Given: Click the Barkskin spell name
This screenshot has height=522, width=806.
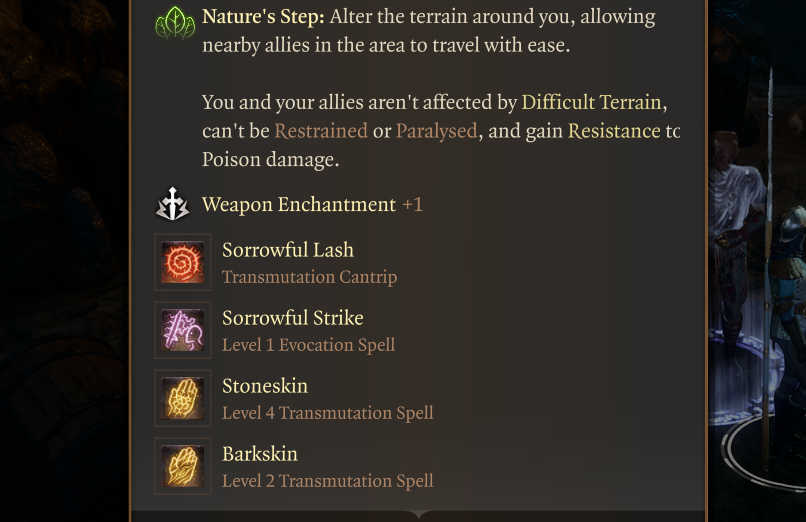Looking at the screenshot, I should pyautogui.click(x=260, y=454).
